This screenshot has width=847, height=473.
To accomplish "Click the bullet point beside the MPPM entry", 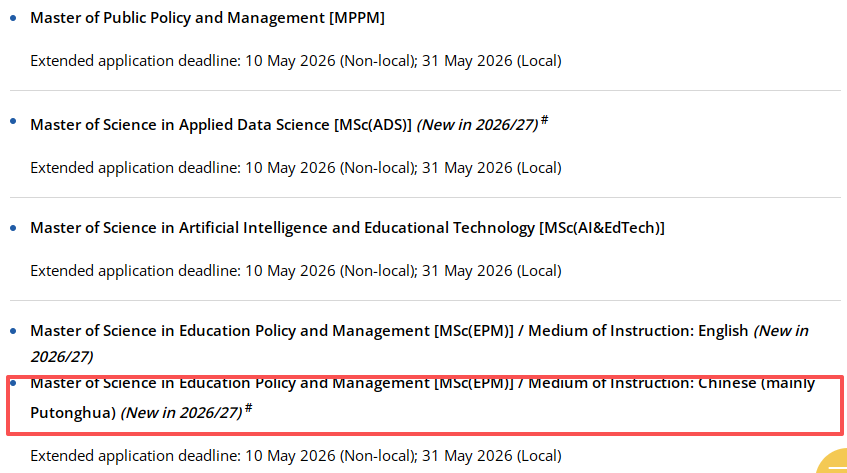I will tap(13, 18).
